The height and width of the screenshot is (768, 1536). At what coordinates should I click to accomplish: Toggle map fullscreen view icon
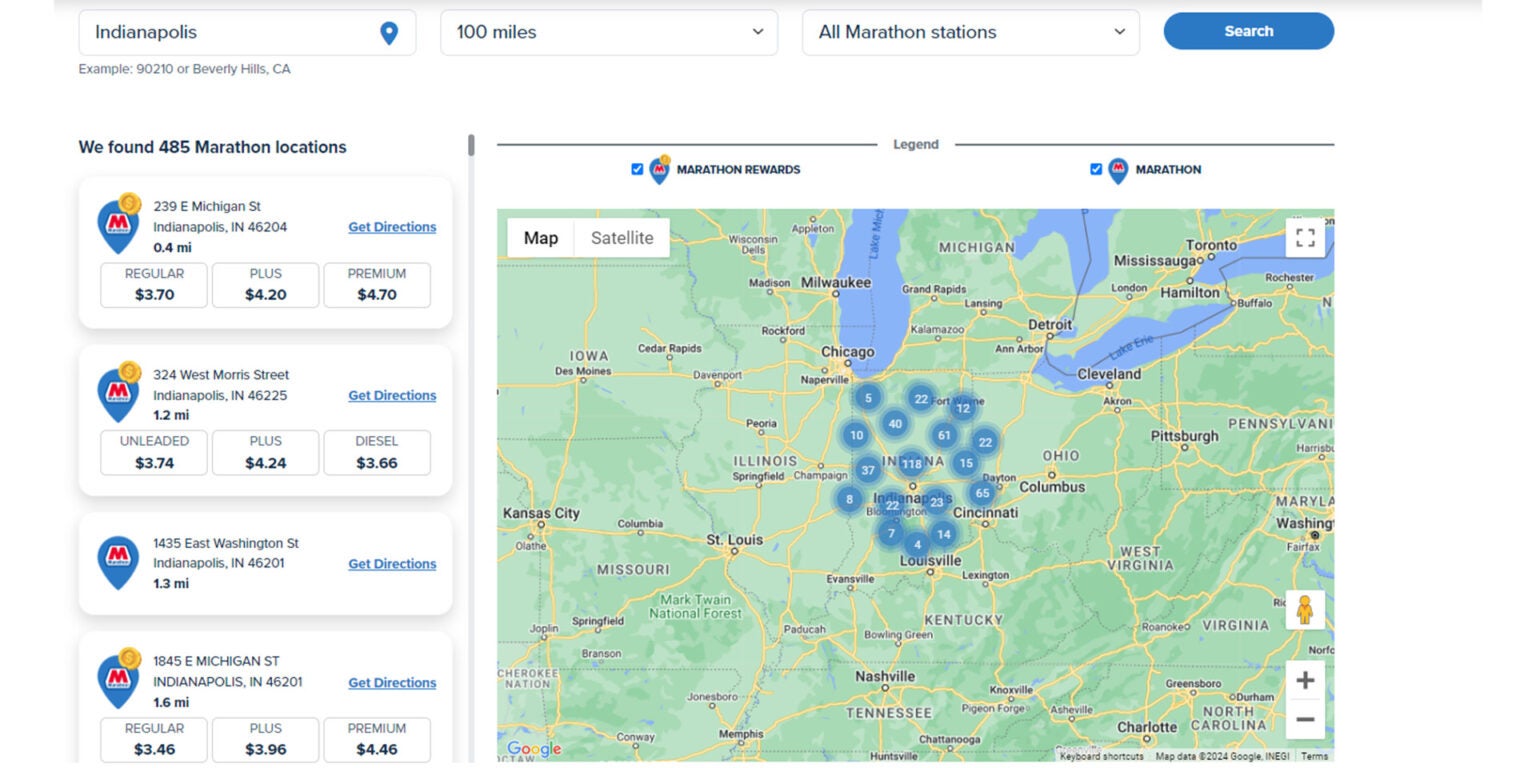[x=1304, y=238]
